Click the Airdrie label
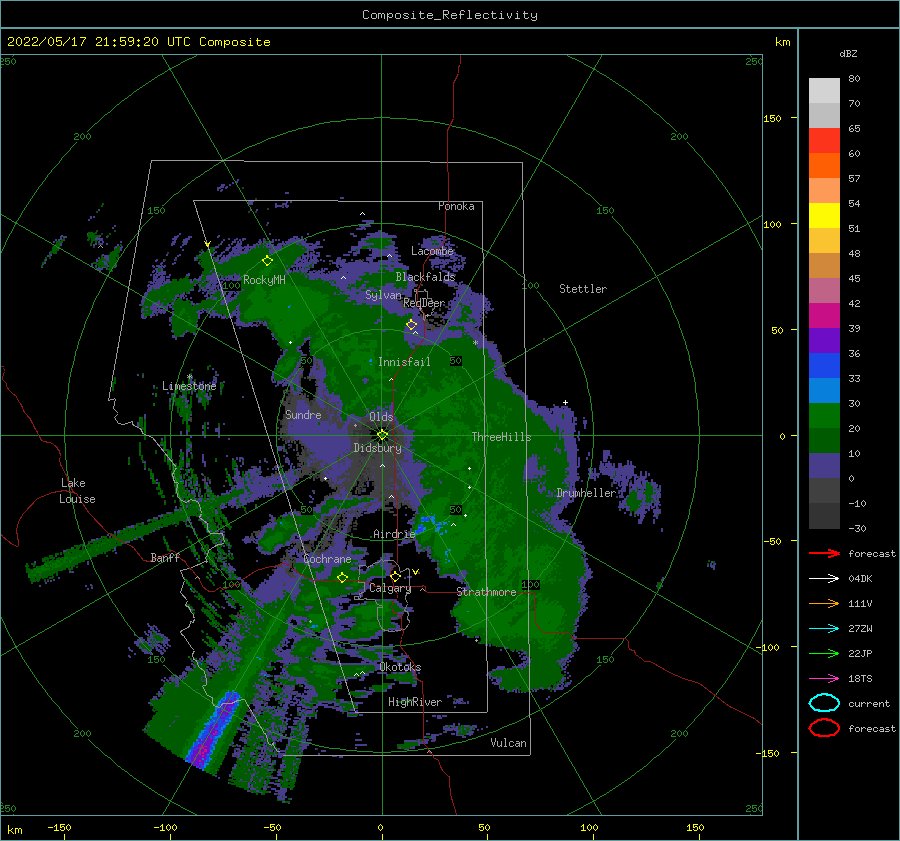The image size is (900, 841). coord(394,534)
